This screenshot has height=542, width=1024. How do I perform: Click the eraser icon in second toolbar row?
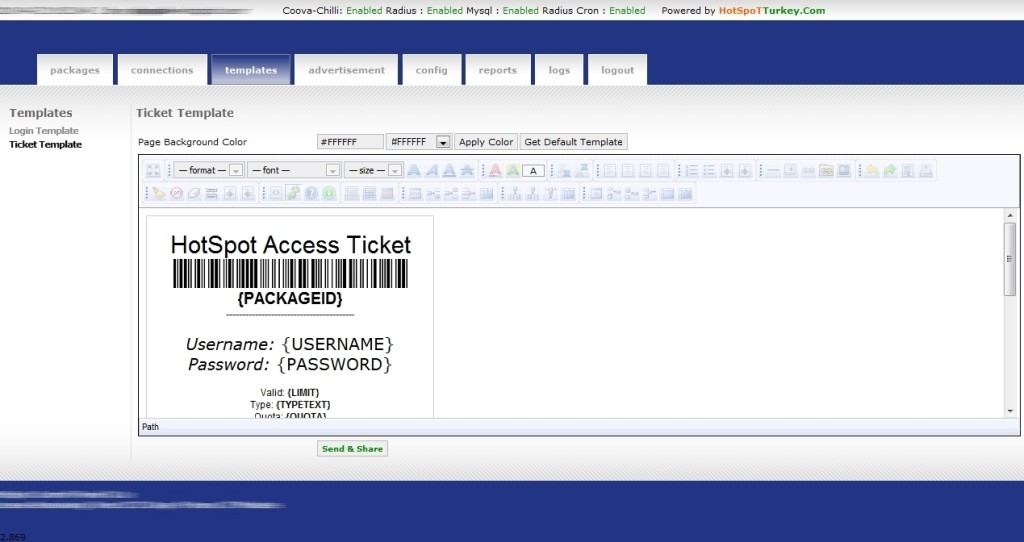pos(194,193)
